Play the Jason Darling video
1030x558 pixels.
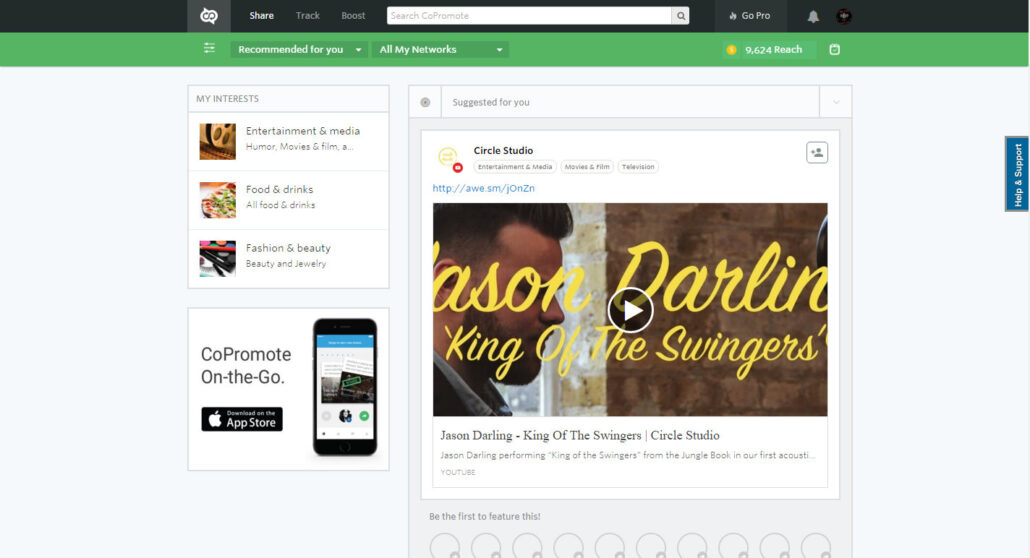(x=631, y=310)
